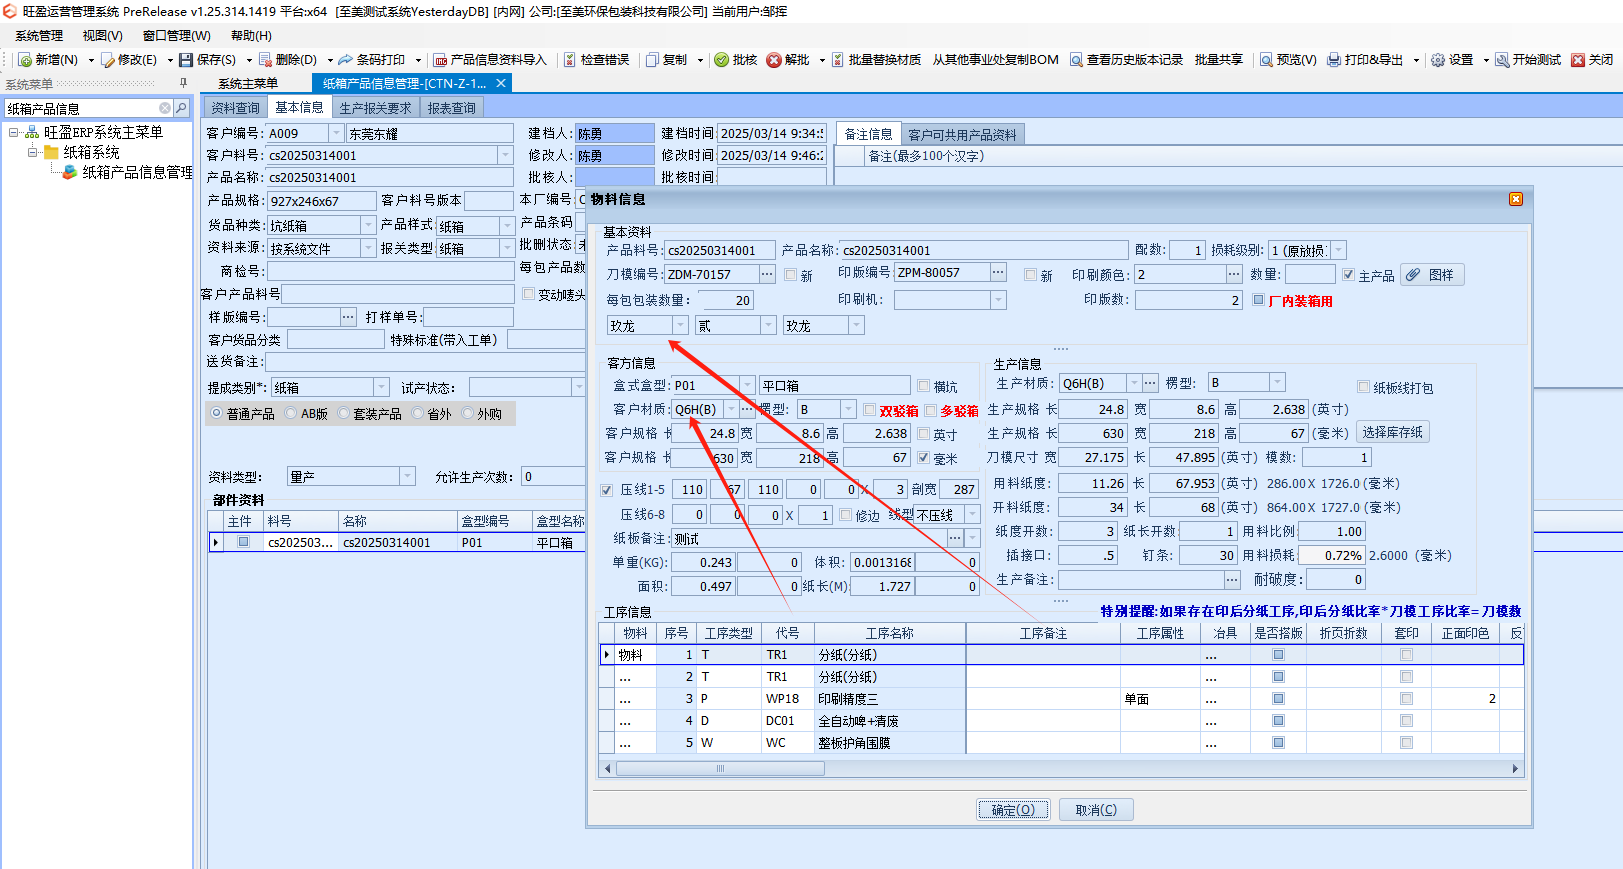Click the 工序信息 scrollbar right arrow
1623x869 pixels.
1515,769
